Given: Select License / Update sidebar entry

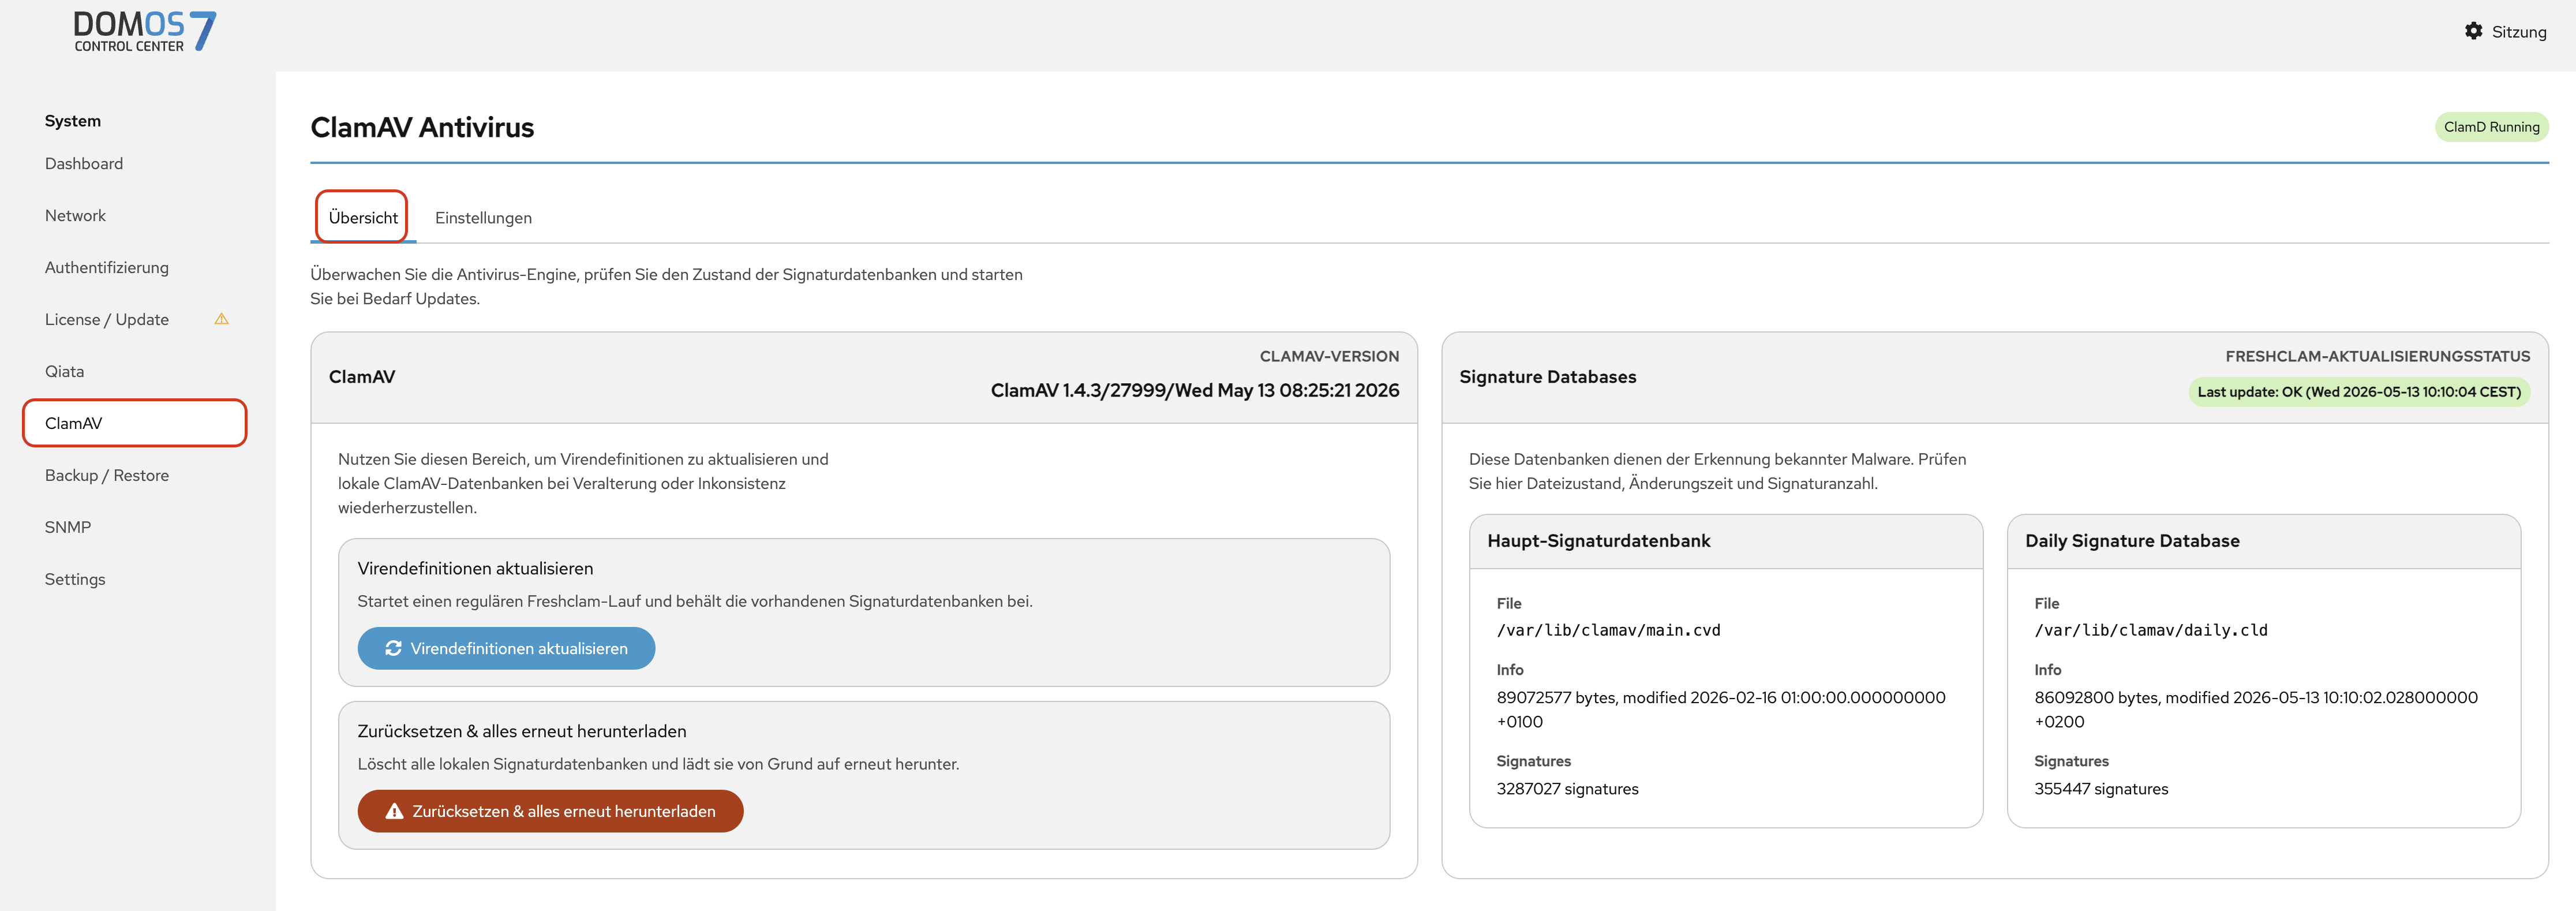Looking at the screenshot, I should tap(107, 319).
